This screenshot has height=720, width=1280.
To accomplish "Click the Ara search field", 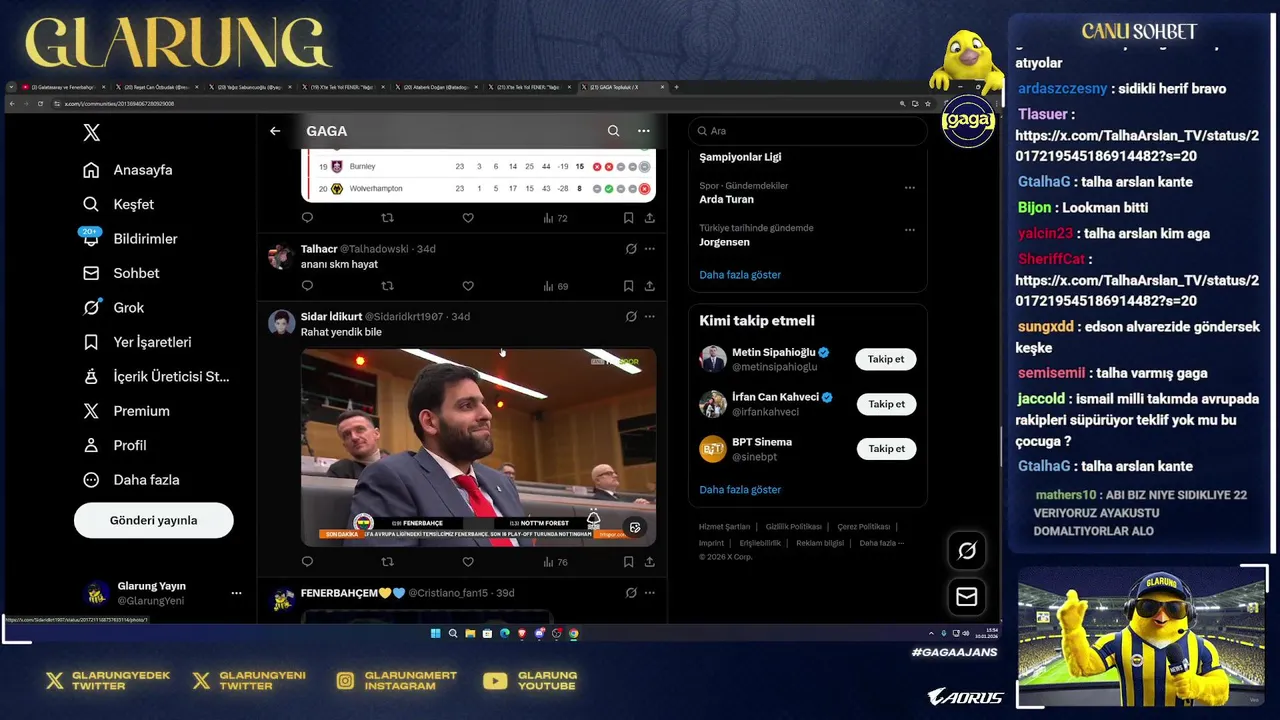I will [808, 131].
